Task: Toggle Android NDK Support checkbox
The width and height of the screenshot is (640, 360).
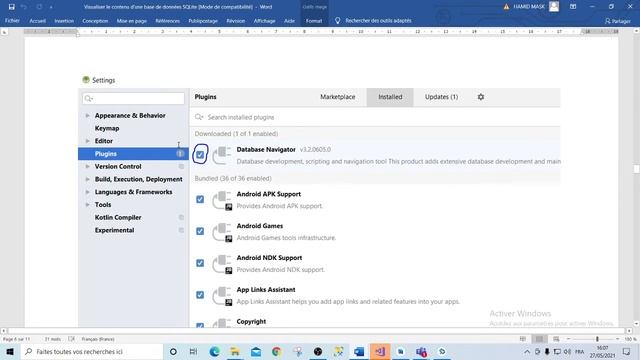Action: coord(200,263)
